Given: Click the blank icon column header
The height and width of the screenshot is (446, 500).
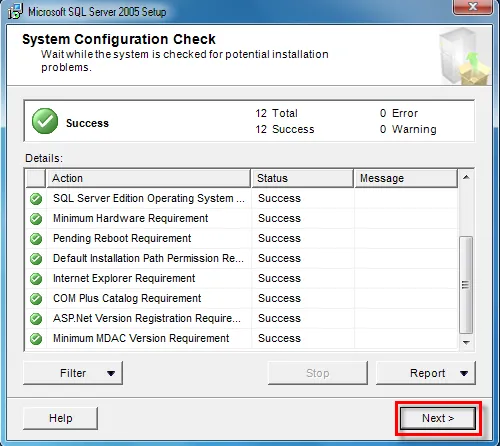Looking at the screenshot, I should (36, 178).
